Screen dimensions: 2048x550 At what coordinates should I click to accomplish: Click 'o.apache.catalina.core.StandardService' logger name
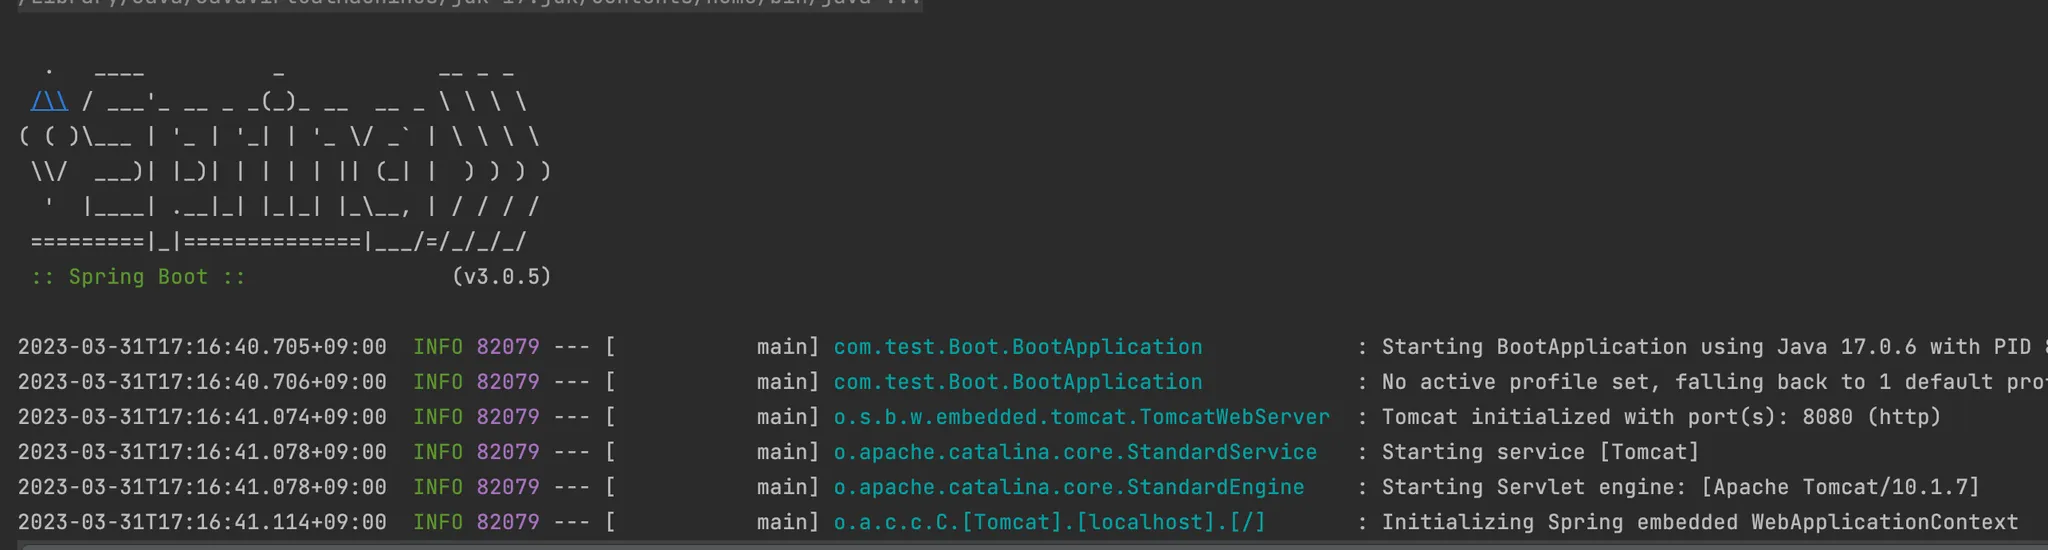pos(1076,452)
